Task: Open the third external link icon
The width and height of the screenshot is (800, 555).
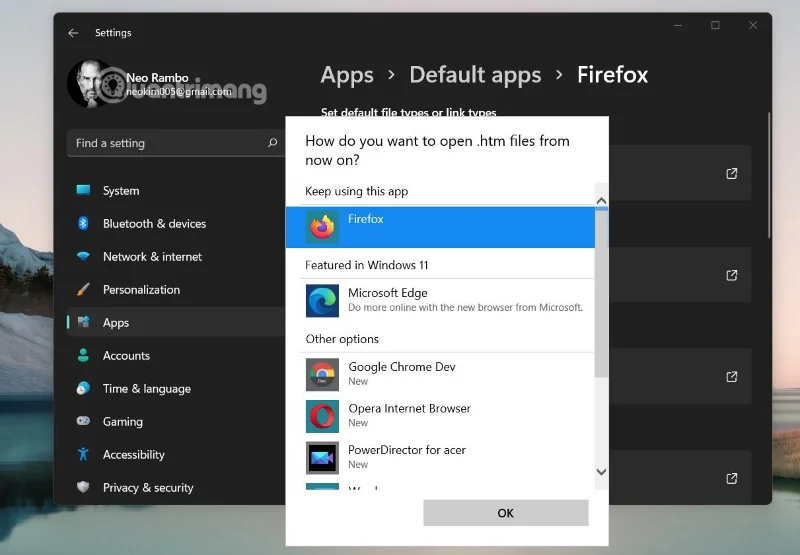Action: pos(732,376)
